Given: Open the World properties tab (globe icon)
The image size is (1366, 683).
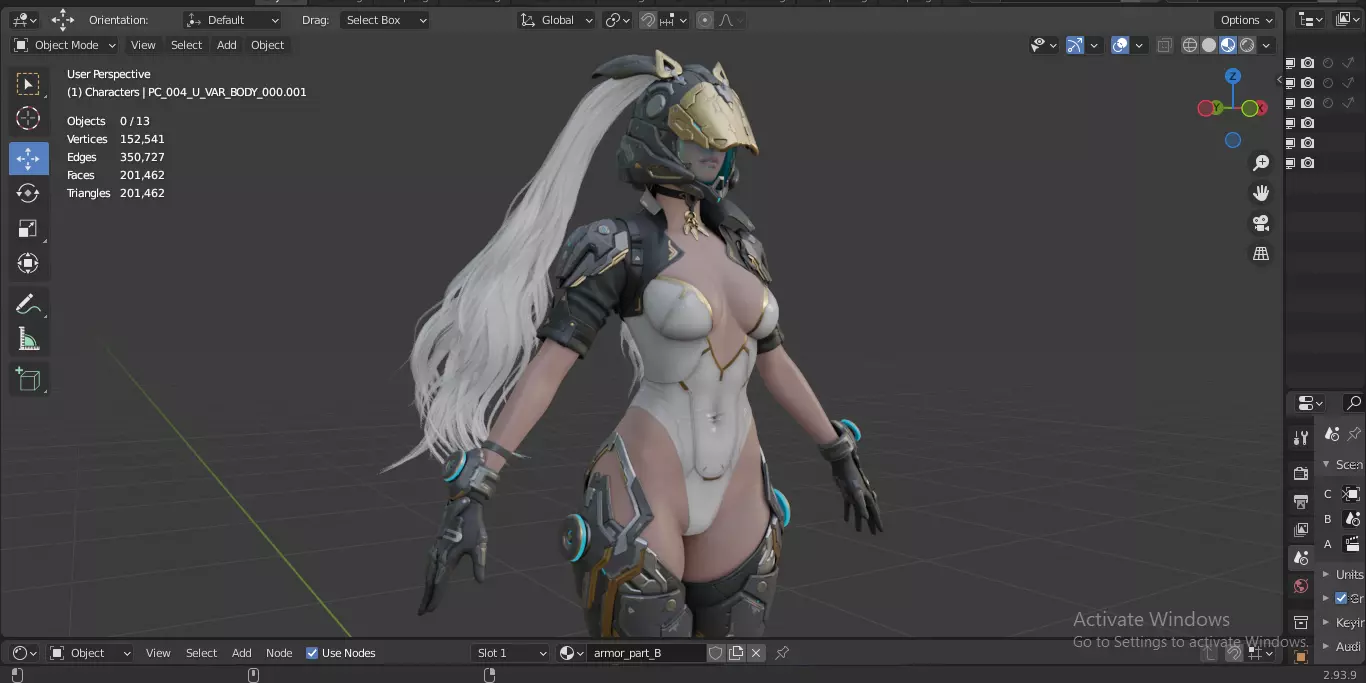Looking at the screenshot, I should tap(1301, 586).
